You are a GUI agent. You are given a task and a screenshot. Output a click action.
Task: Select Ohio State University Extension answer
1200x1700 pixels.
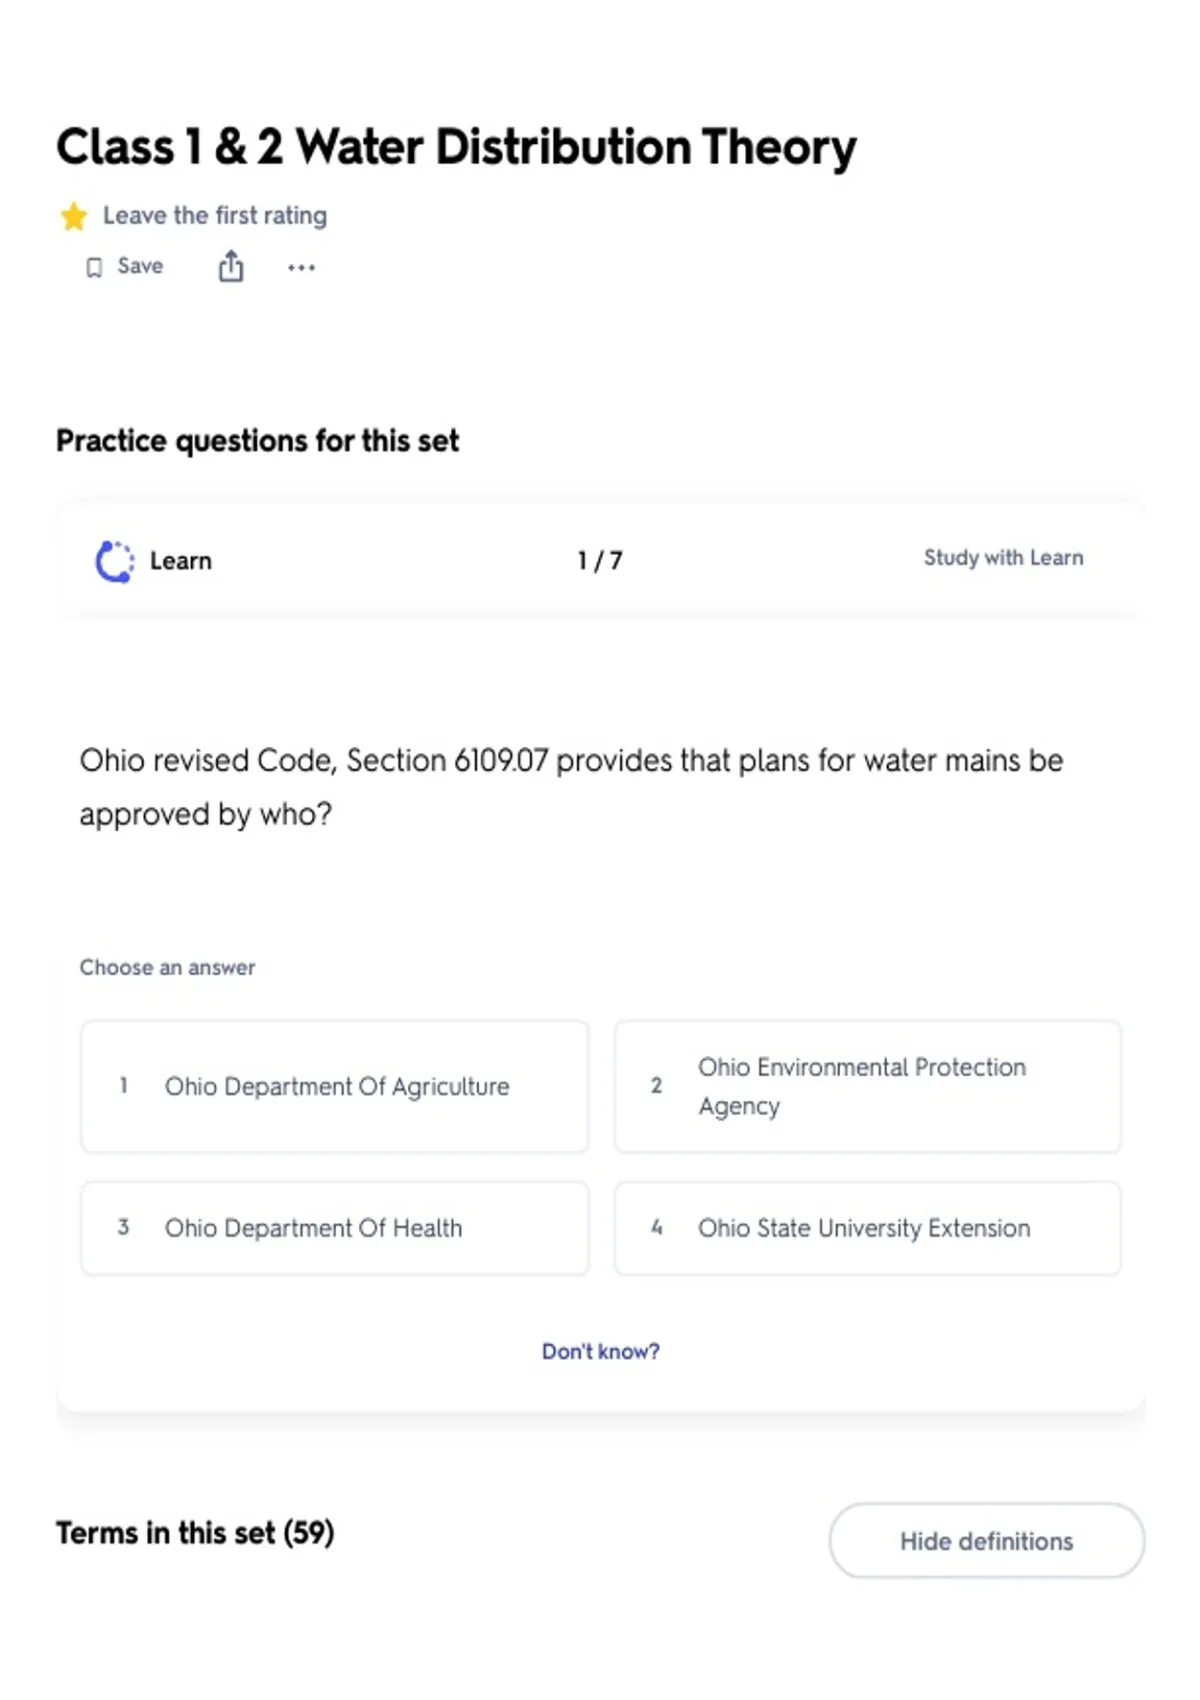click(868, 1228)
